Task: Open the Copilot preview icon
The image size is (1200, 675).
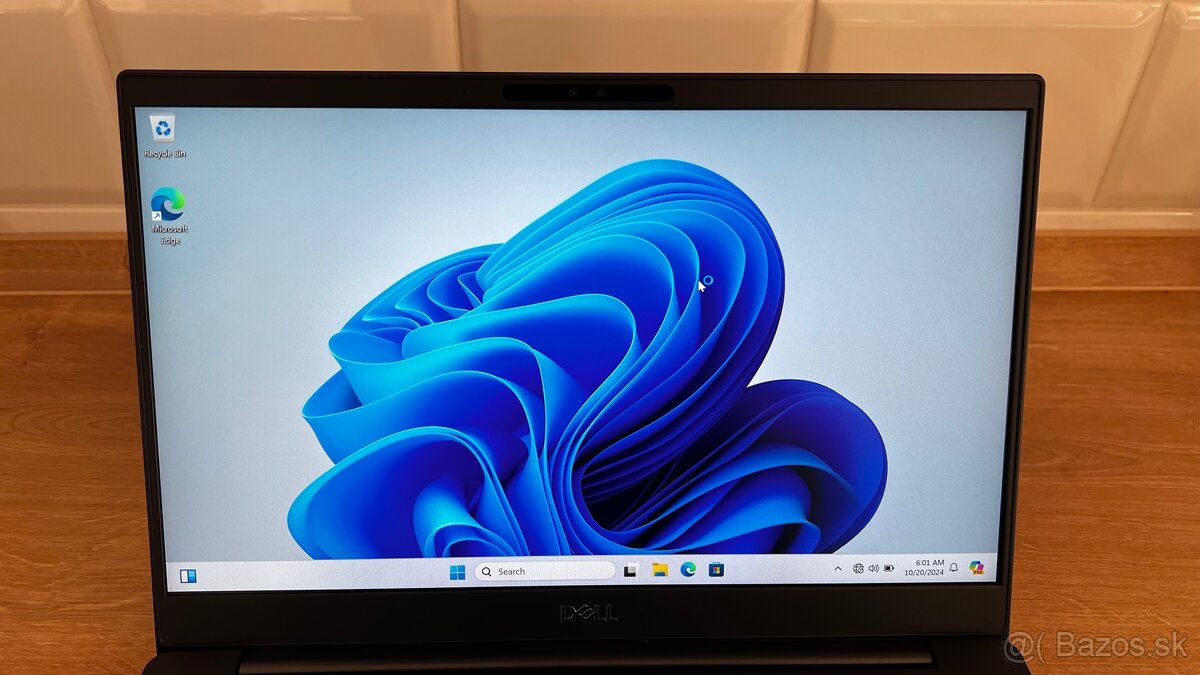Action: pyautogui.click(x=977, y=568)
